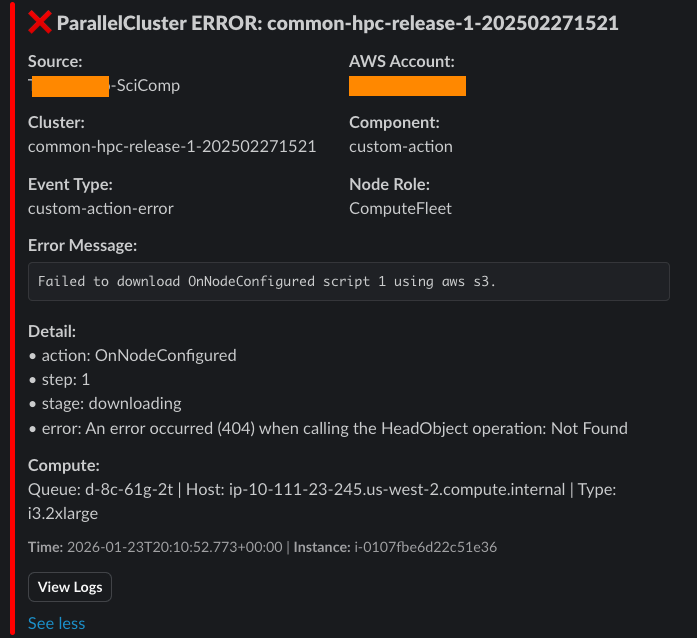
Task: Click the red X error icon
Action: coord(40,22)
